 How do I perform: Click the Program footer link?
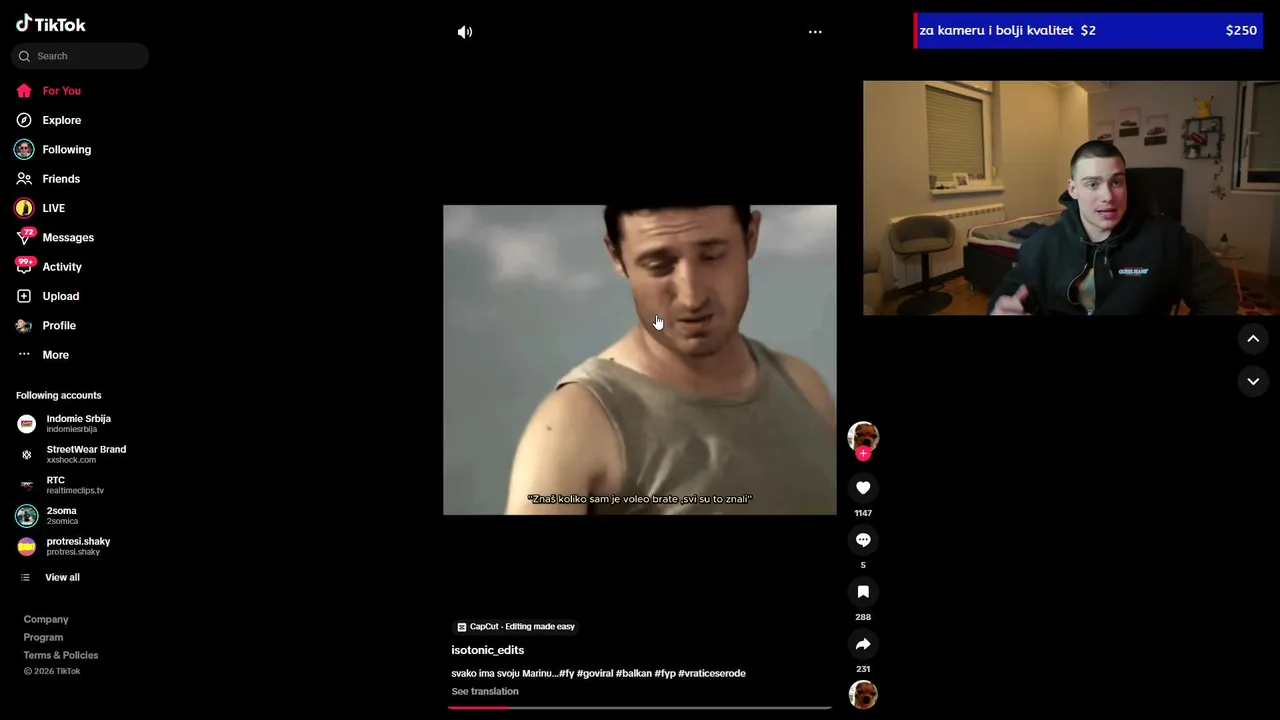(x=43, y=637)
